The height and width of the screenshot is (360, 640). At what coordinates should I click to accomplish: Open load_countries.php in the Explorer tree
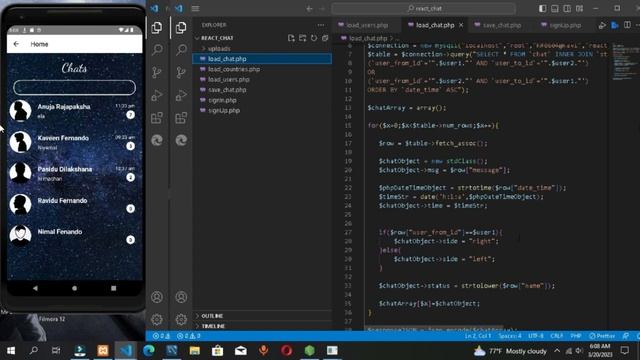[262, 69]
